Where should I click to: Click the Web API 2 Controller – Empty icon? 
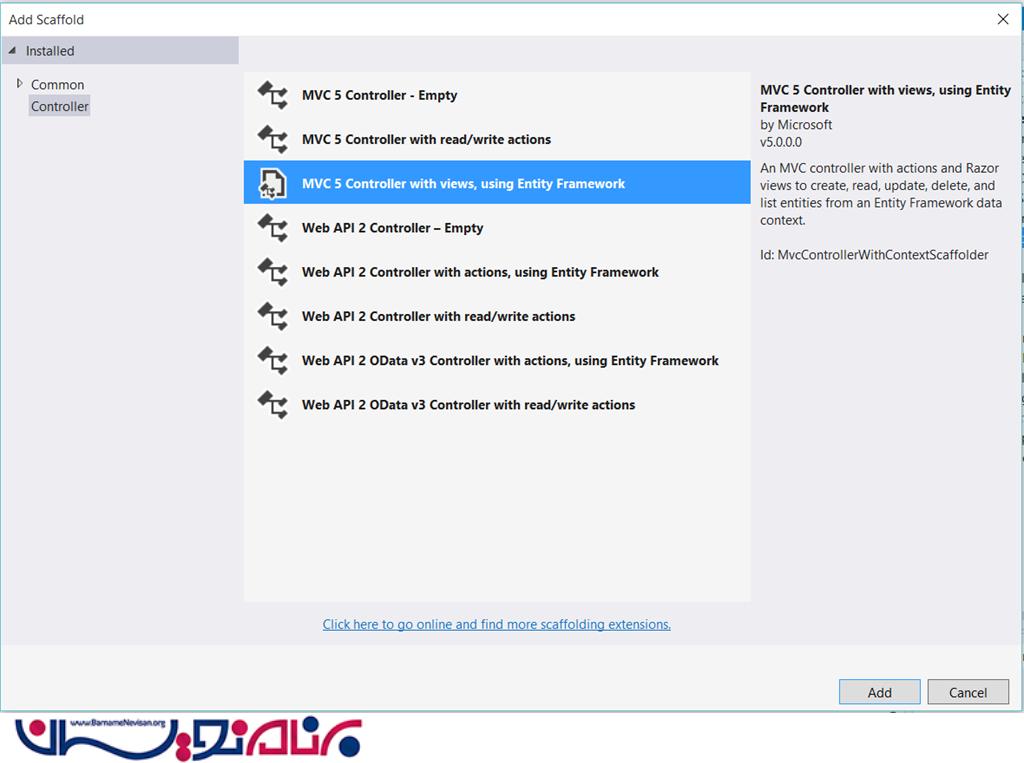(x=272, y=228)
